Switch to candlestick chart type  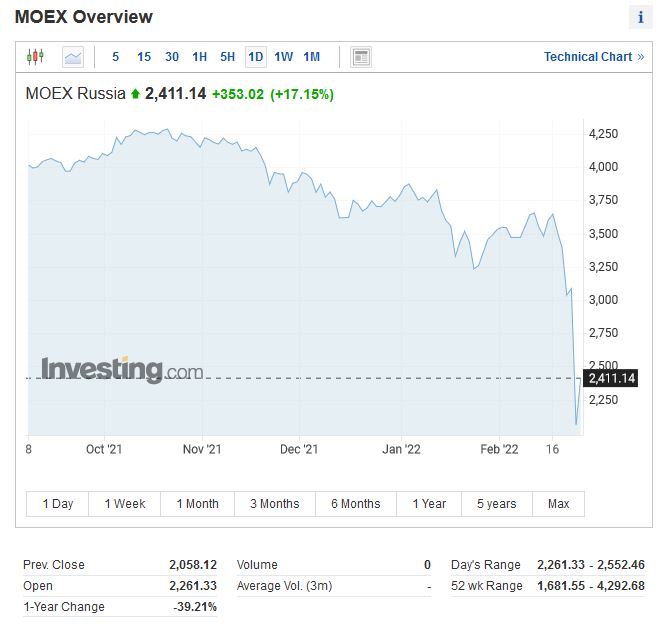tap(36, 57)
